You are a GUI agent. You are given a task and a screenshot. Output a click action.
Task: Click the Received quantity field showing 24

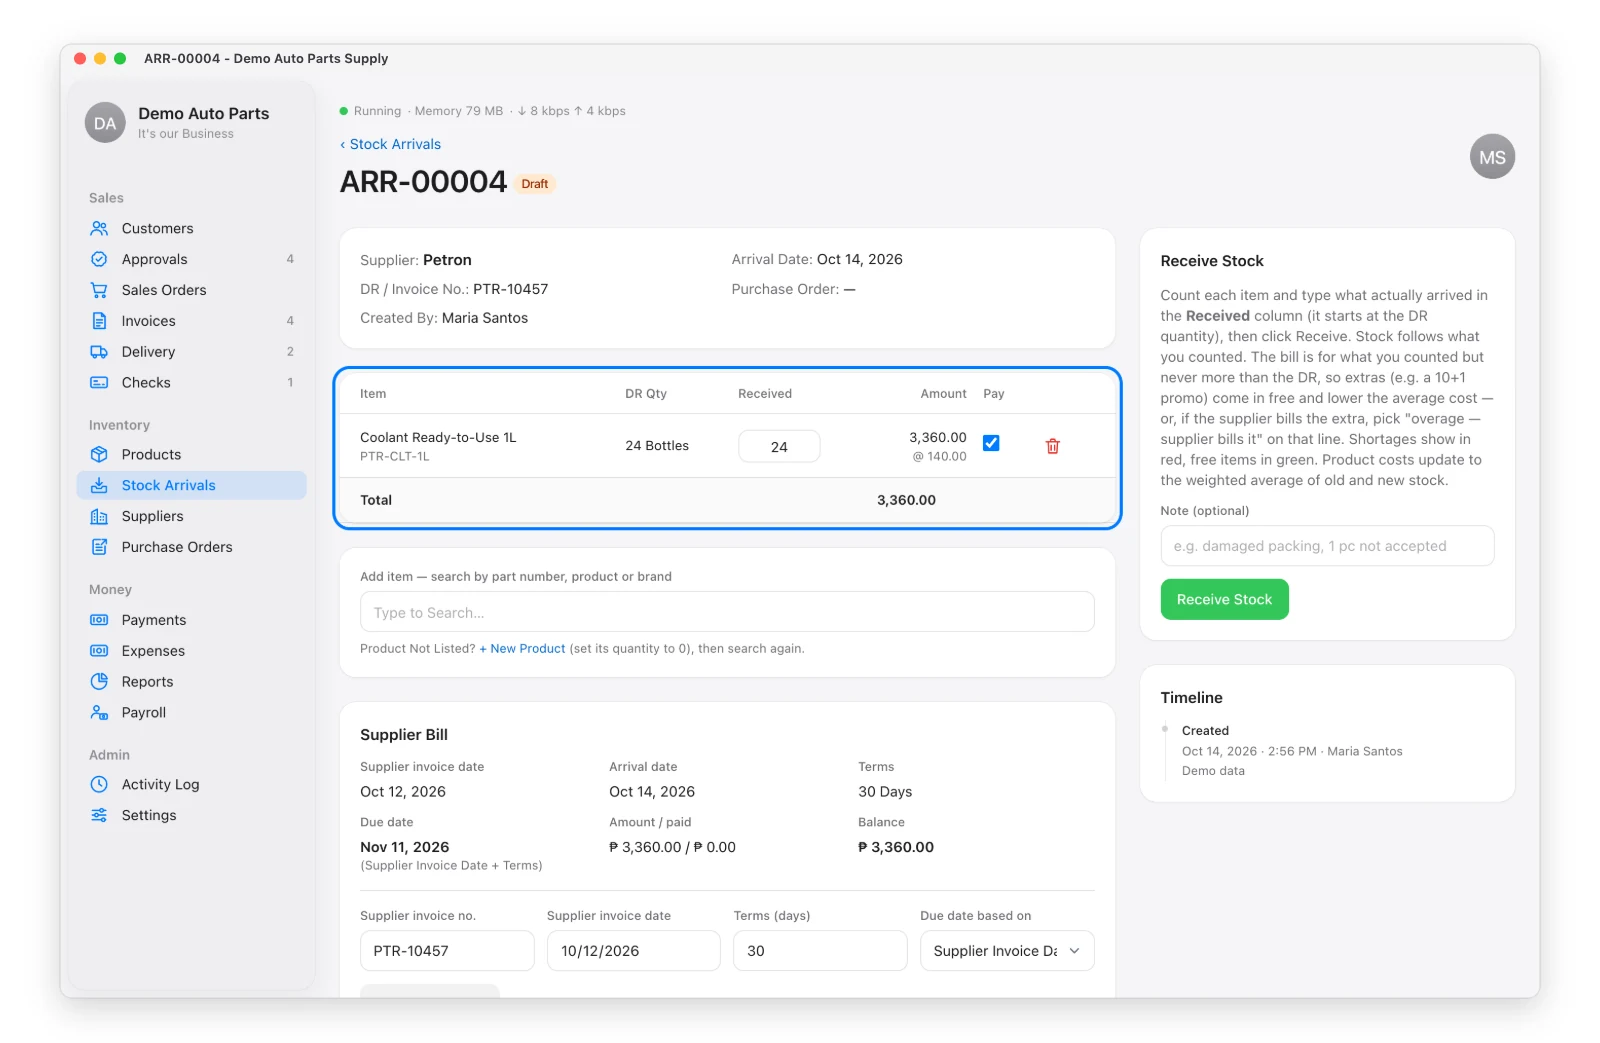(x=779, y=447)
